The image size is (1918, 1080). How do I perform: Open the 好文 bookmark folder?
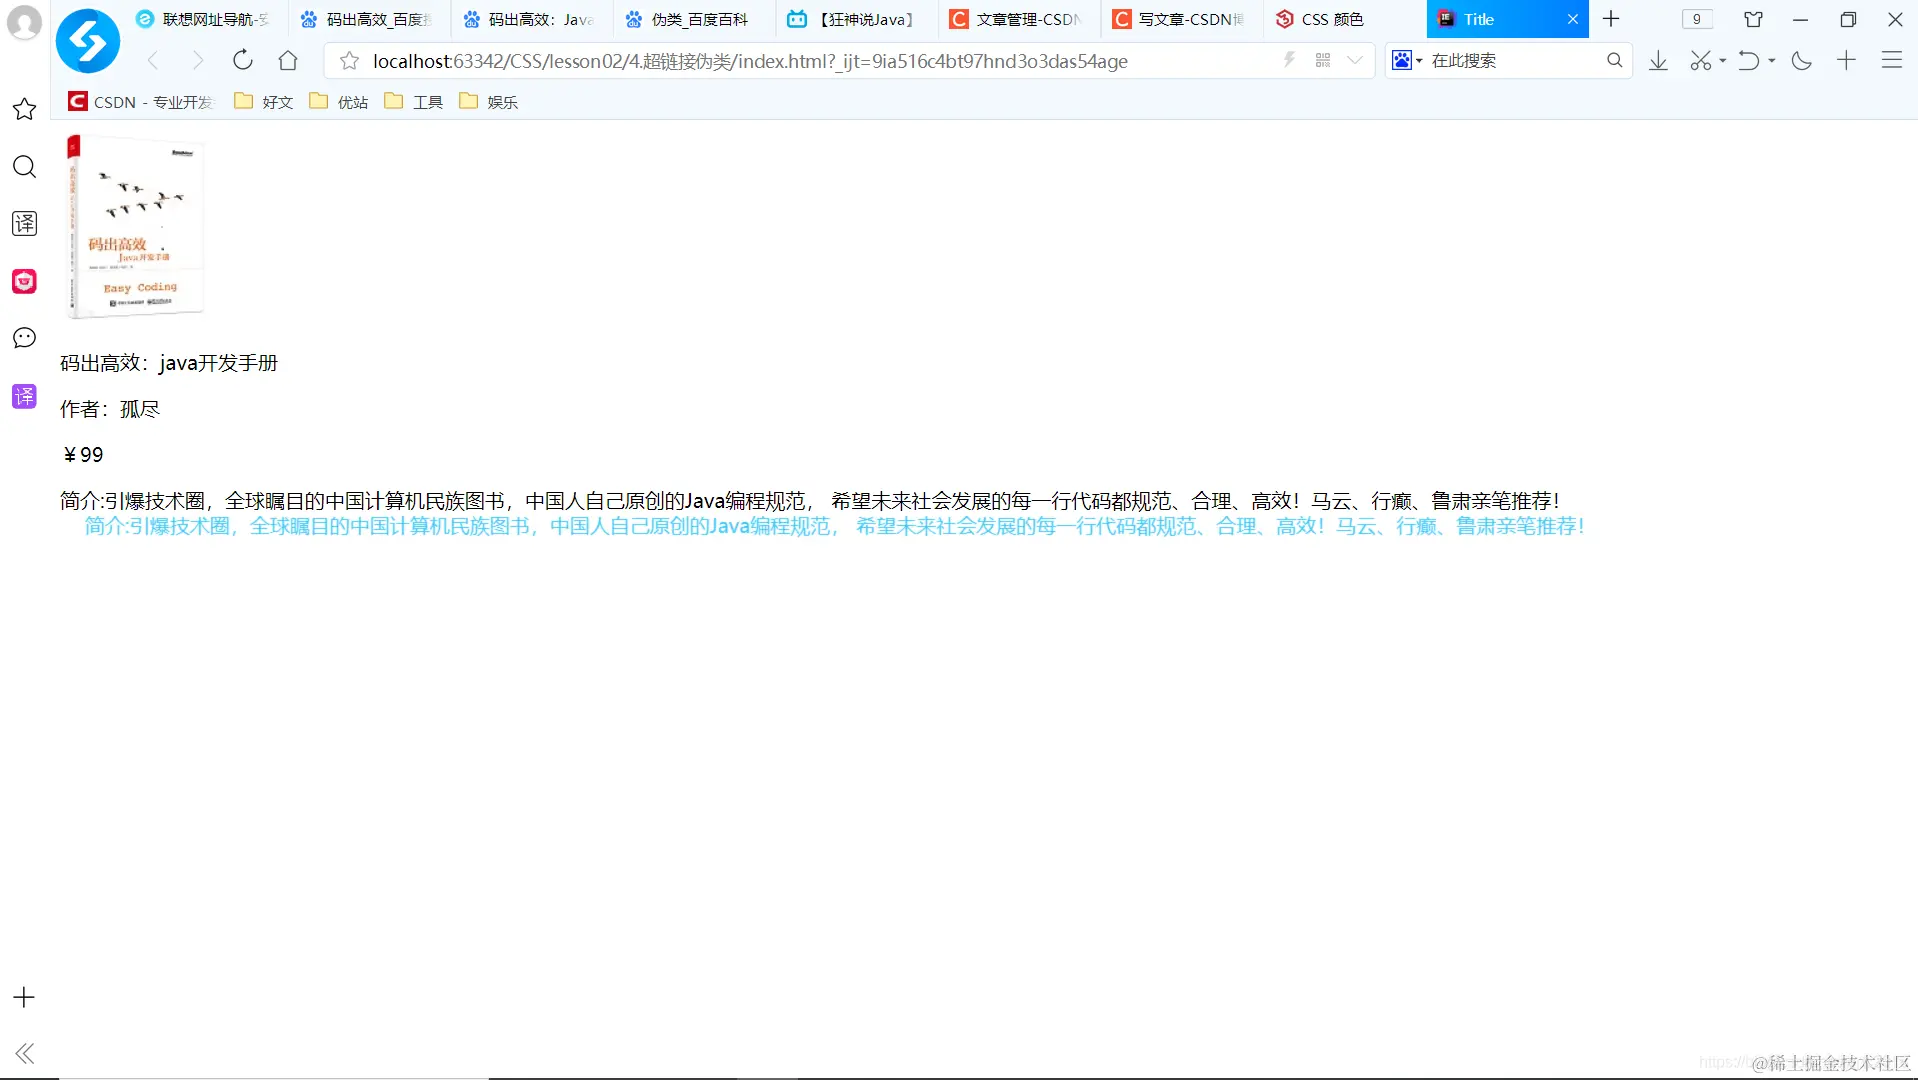[x=264, y=102]
